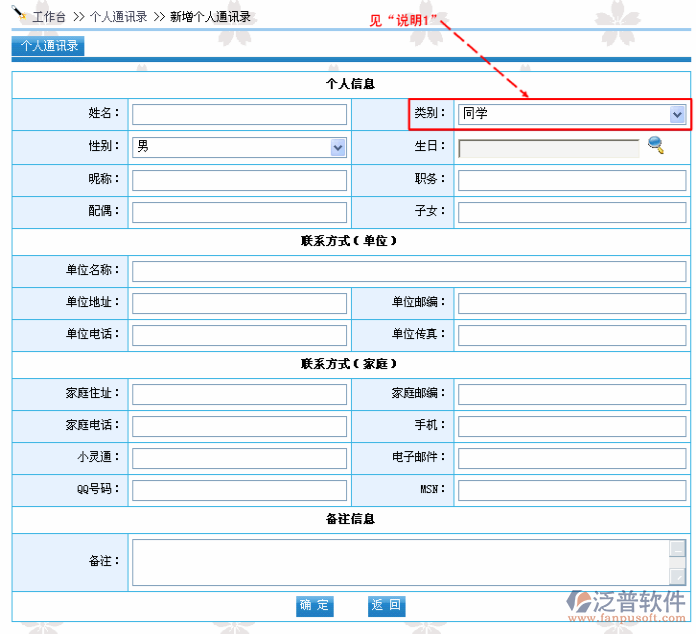Focus the 小灵通 input field

pyautogui.click(x=239, y=458)
